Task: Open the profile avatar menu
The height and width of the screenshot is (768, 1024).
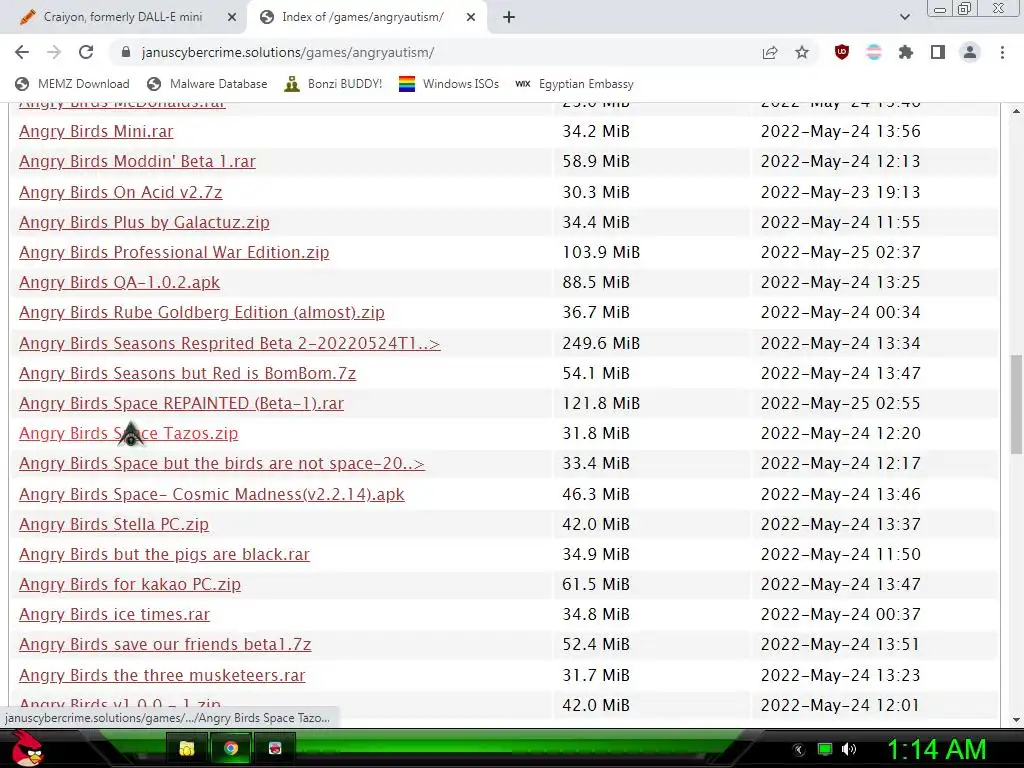Action: [970, 52]
